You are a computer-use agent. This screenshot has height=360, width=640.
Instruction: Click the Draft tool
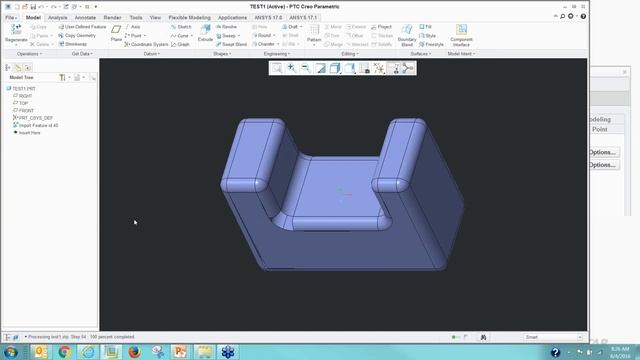click(292, 27)
